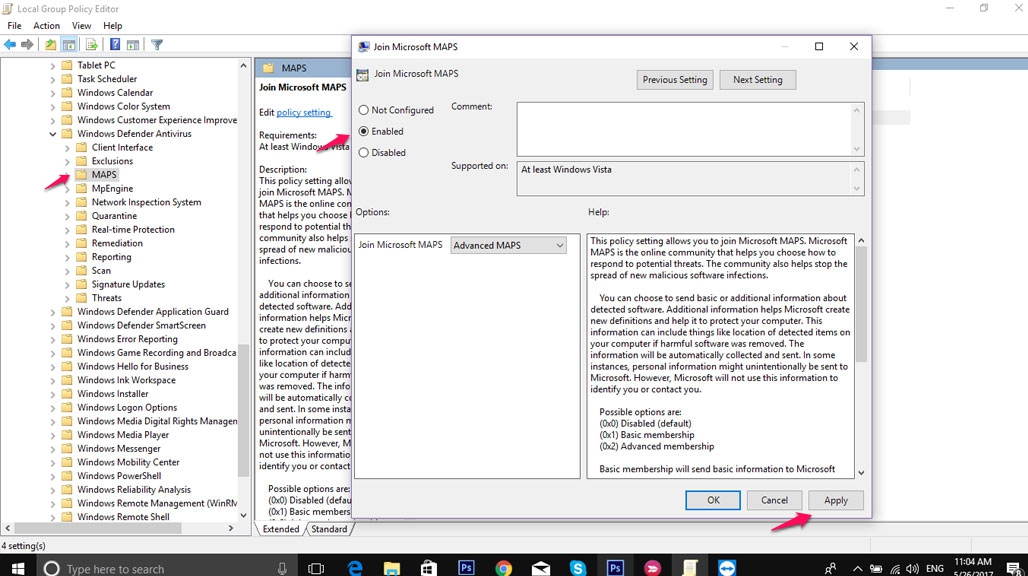
Task: Click the Export List toolbar icon
Action: point(92,45)
